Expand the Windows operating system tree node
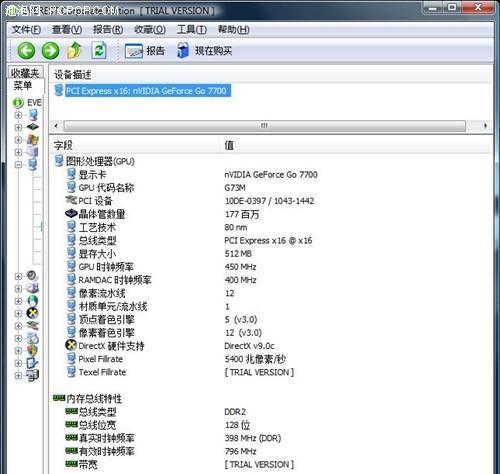The image size is (500, 474). pos(18,140)
